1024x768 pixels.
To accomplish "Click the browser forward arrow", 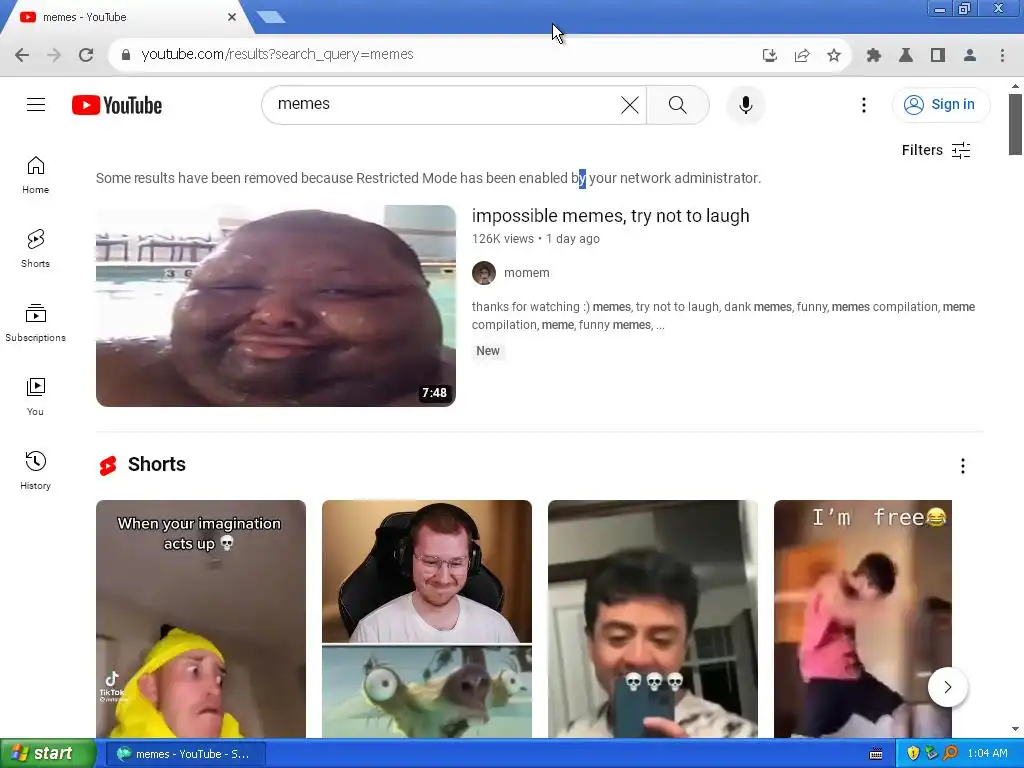I will coord(54,55).
